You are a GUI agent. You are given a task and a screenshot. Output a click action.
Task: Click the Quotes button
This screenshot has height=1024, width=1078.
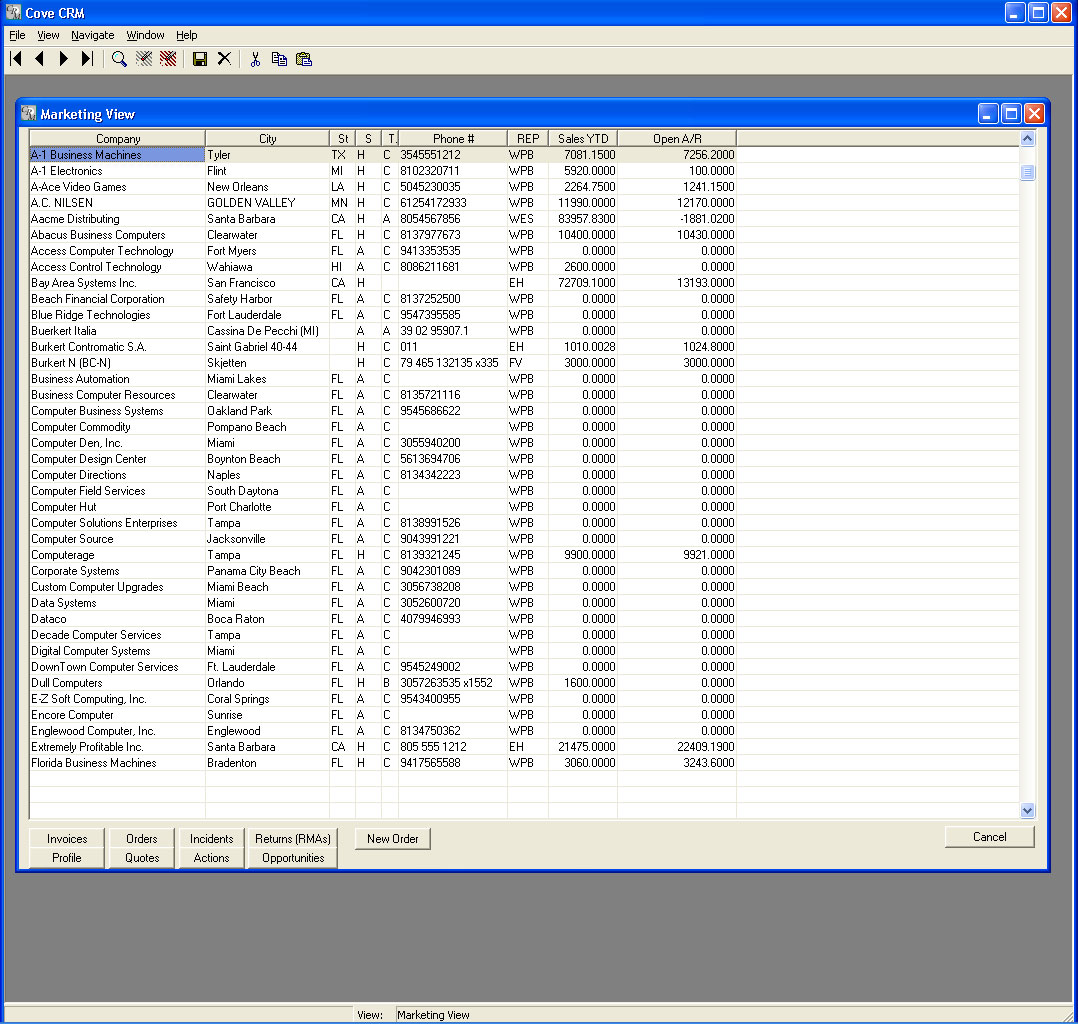[142, 858]
